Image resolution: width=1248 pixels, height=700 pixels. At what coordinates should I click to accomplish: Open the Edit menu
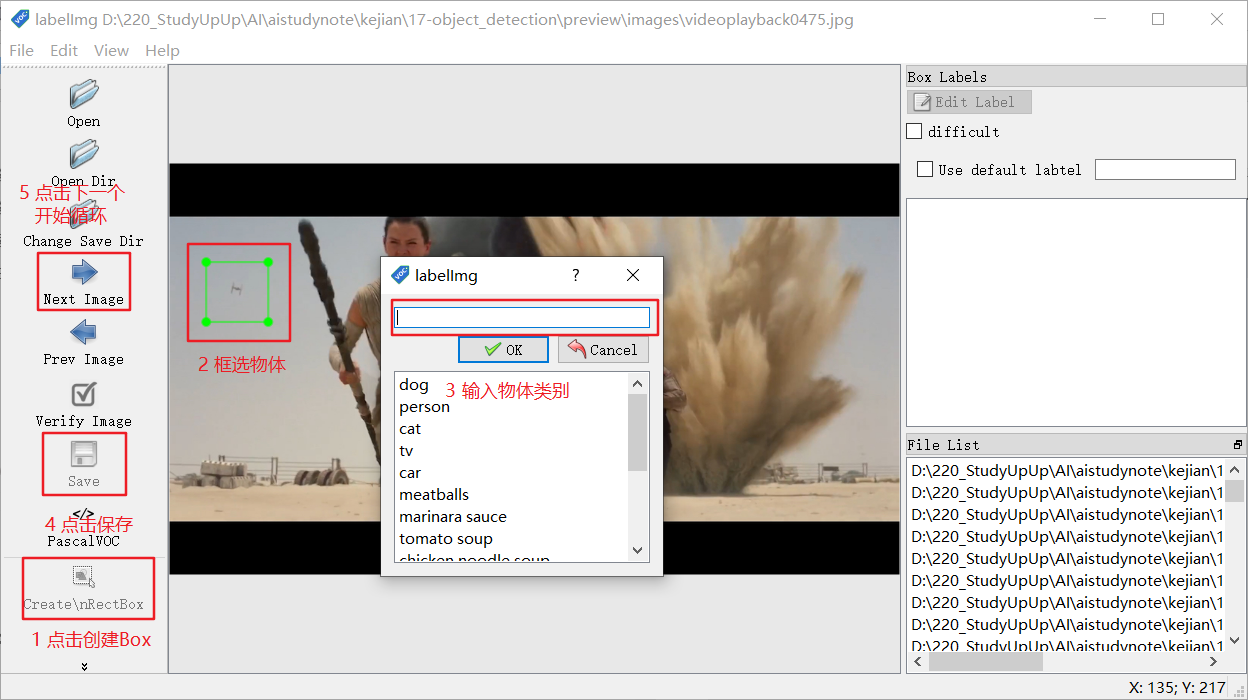click(64, 50)
